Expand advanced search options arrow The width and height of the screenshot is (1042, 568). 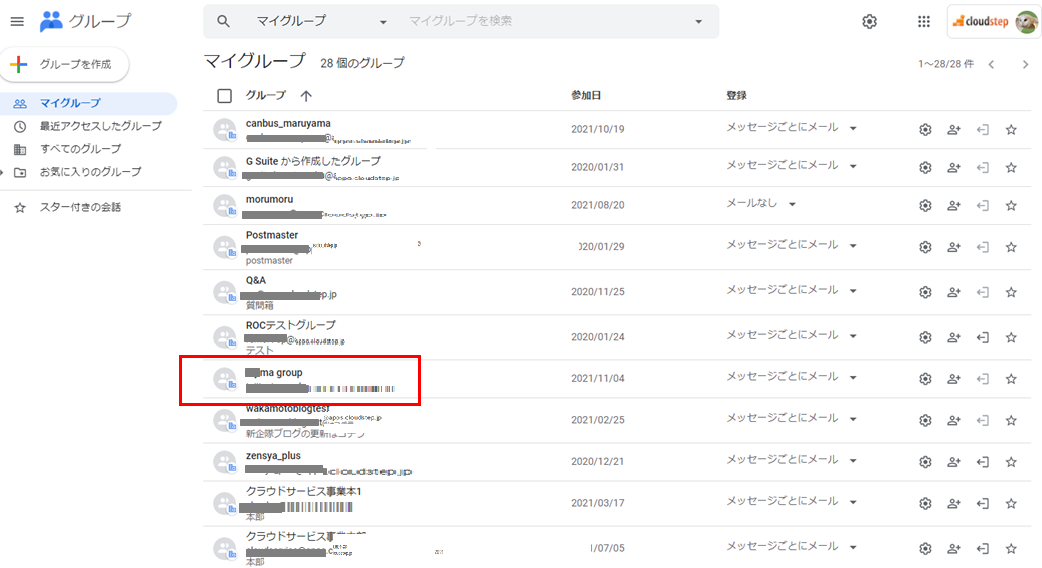[698, 21]
